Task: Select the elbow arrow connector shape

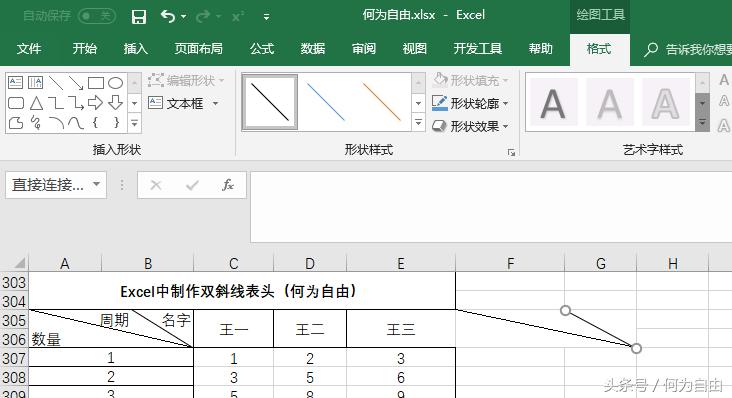Action: click(76, 103)
